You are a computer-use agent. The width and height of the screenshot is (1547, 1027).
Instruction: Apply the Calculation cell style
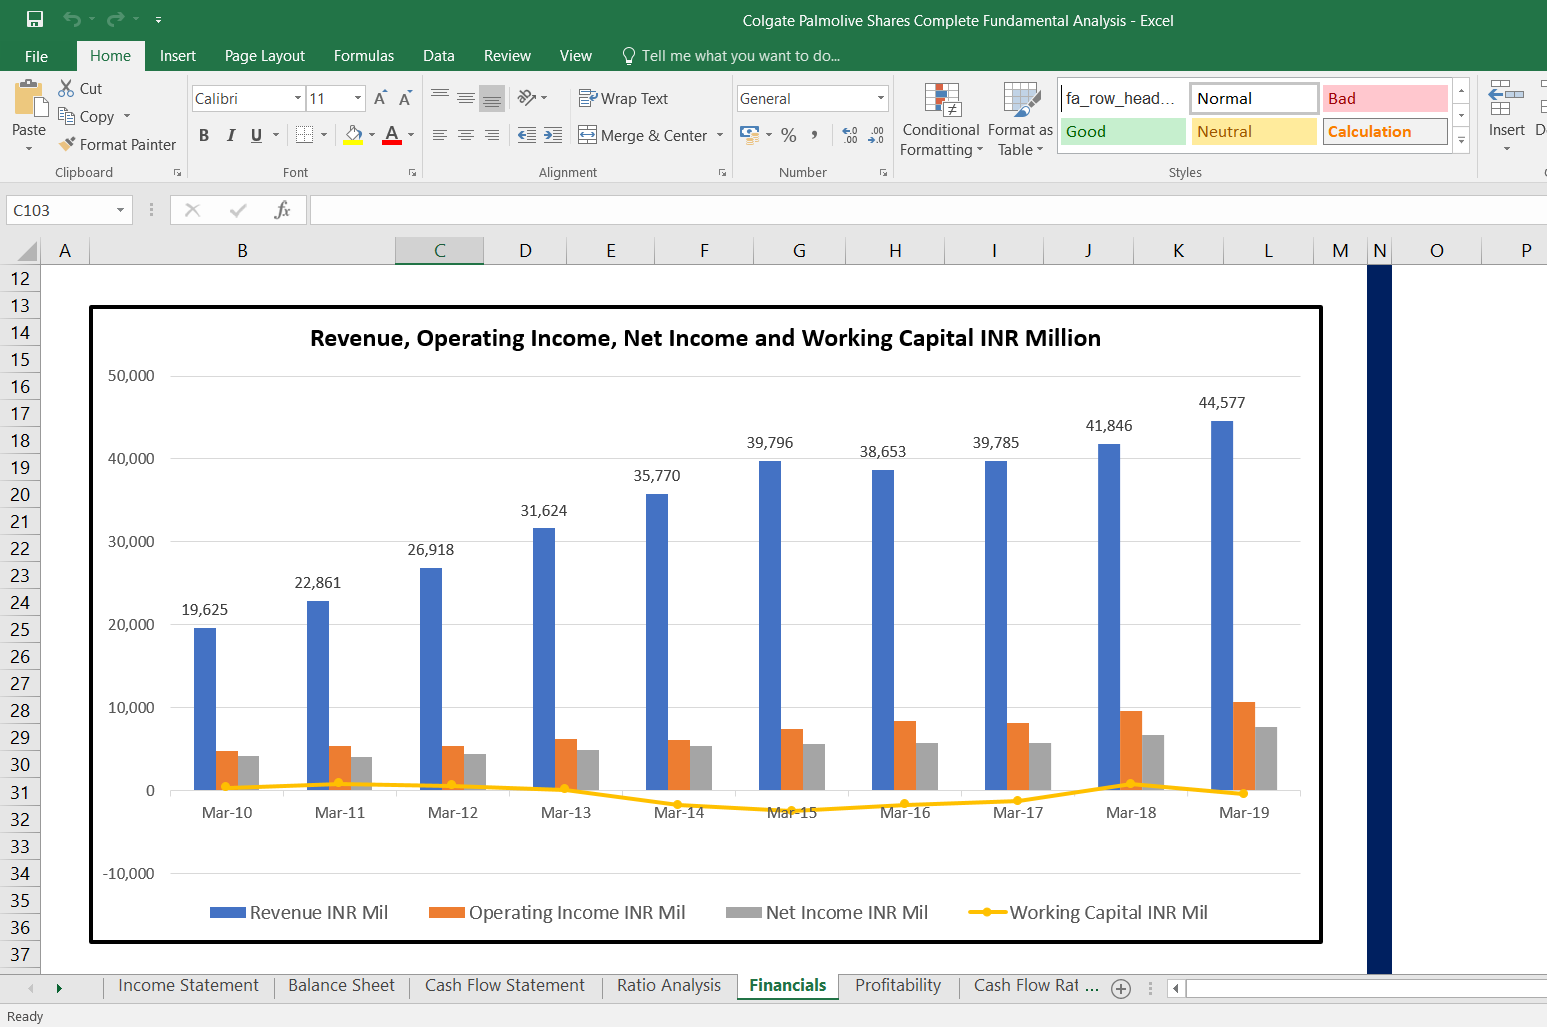tap(1385, 131)
